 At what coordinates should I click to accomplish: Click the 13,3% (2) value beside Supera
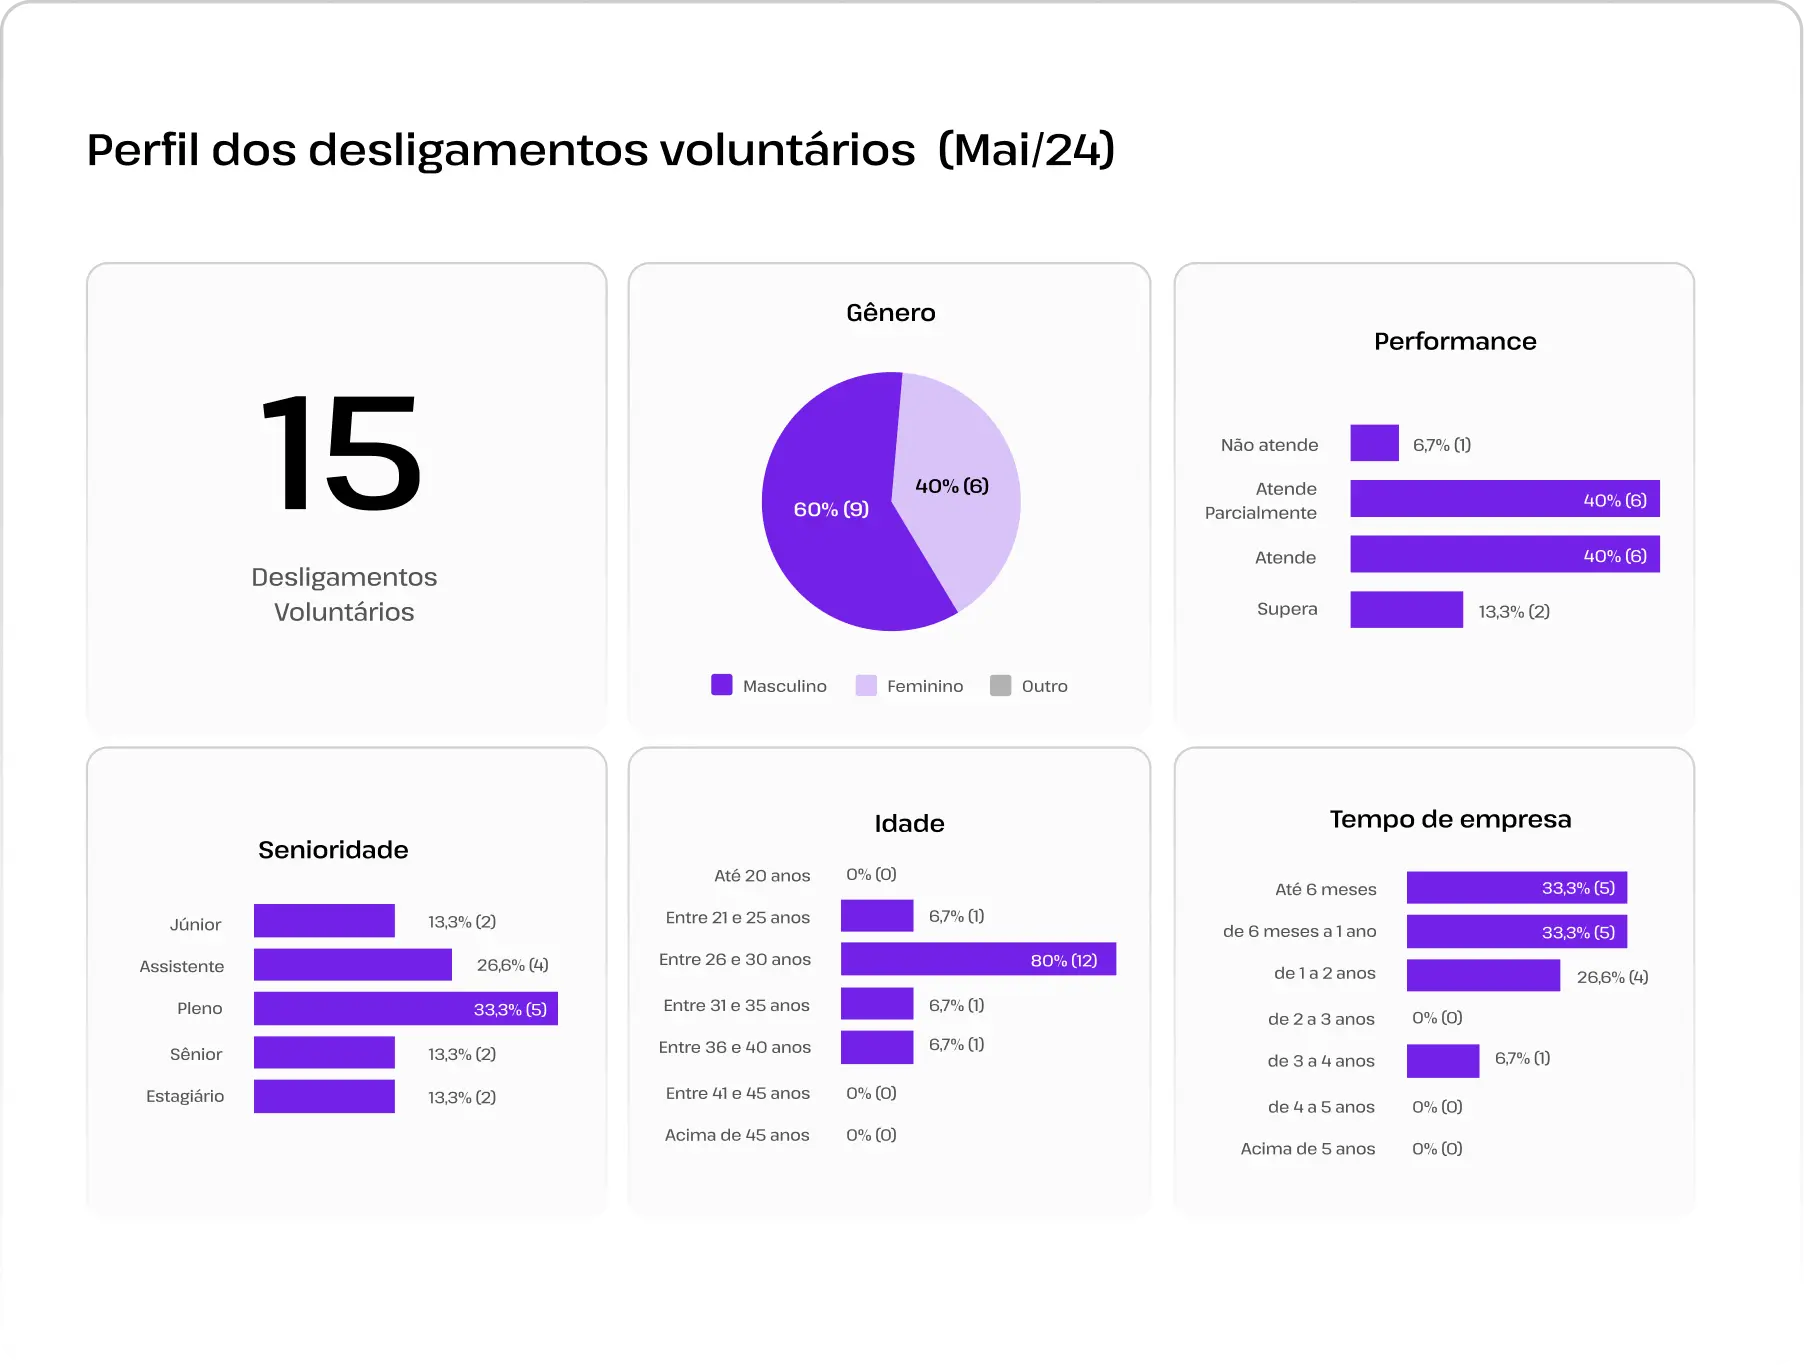click(x=1514, y=611)
